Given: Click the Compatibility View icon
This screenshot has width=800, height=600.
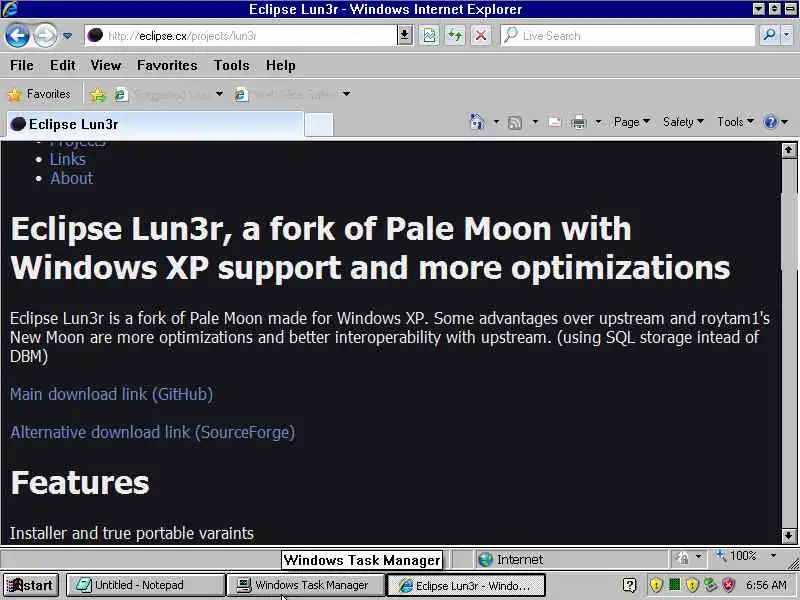Looking at the screenshot, I should point(430,36).
